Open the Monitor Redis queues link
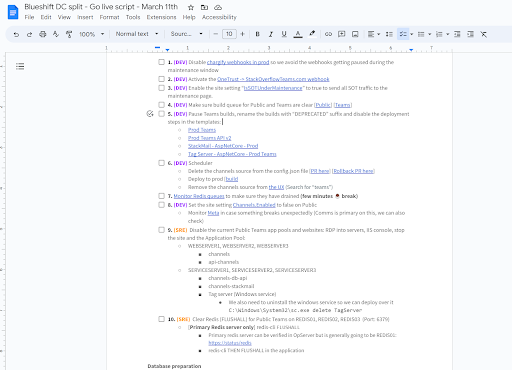Viewport: 512px width, 370px height. 199,196
